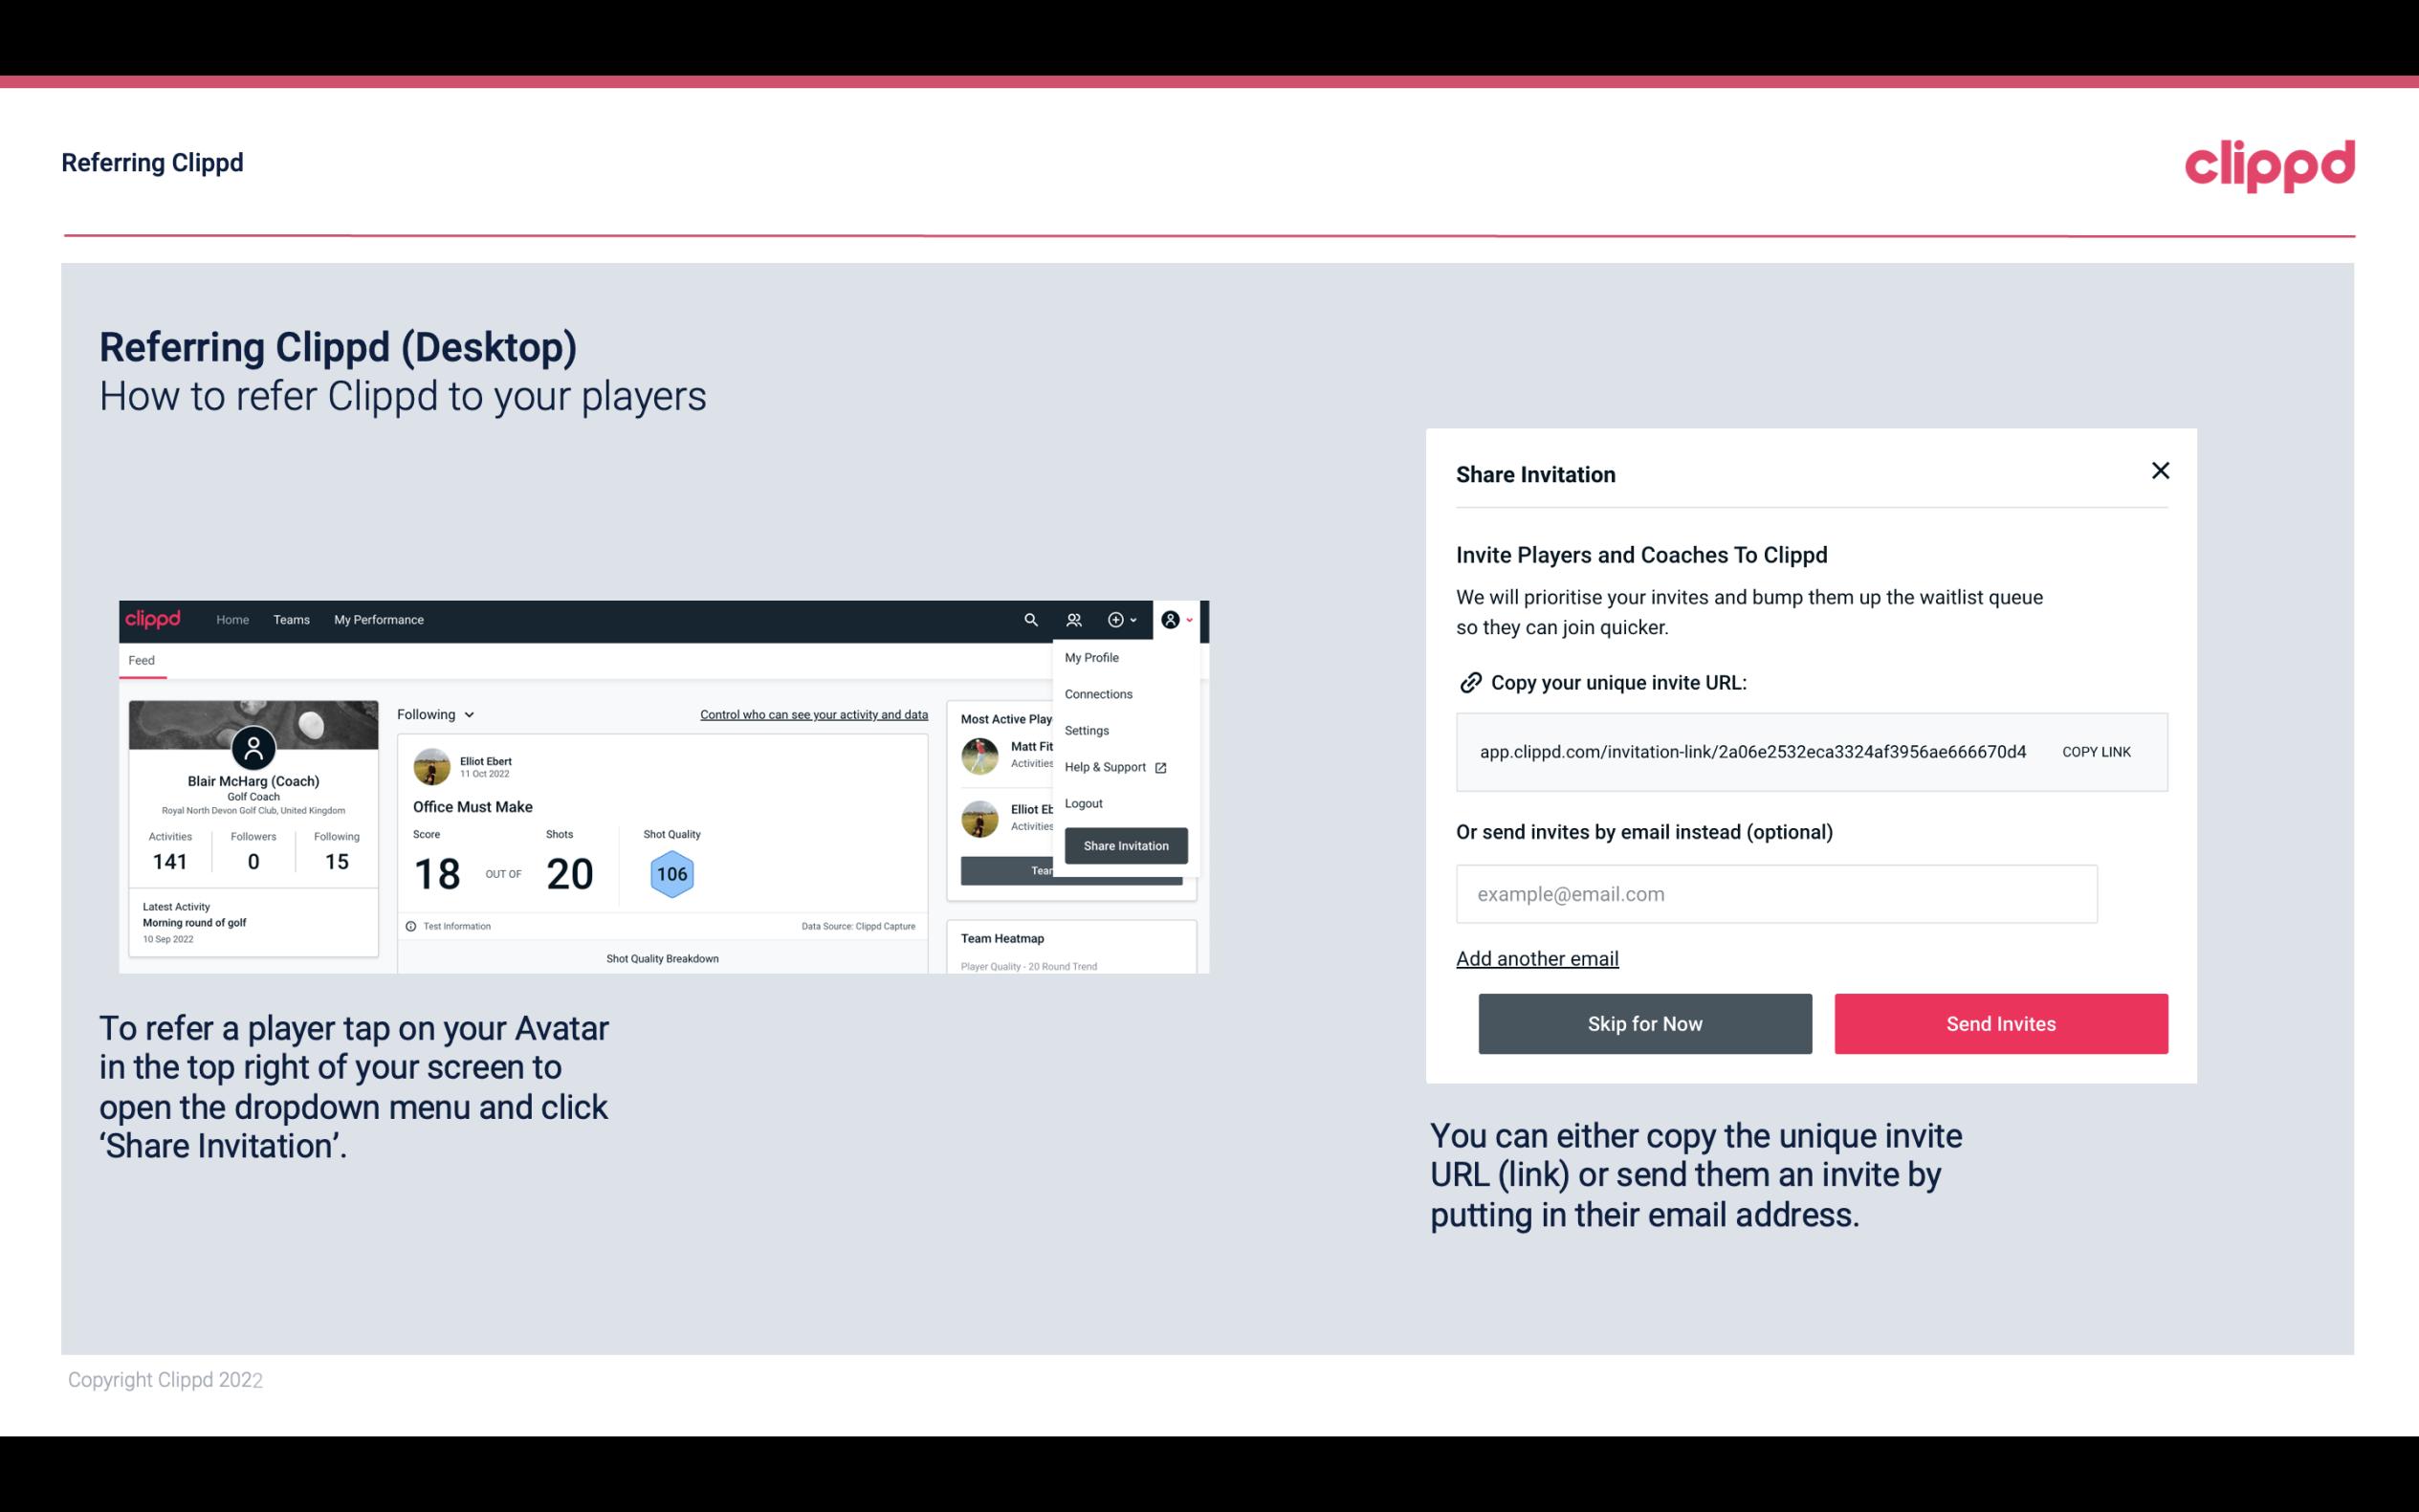Click the email input field
The image size is (2419, 1512).
pyautogui.click(x=1776, y=893)
